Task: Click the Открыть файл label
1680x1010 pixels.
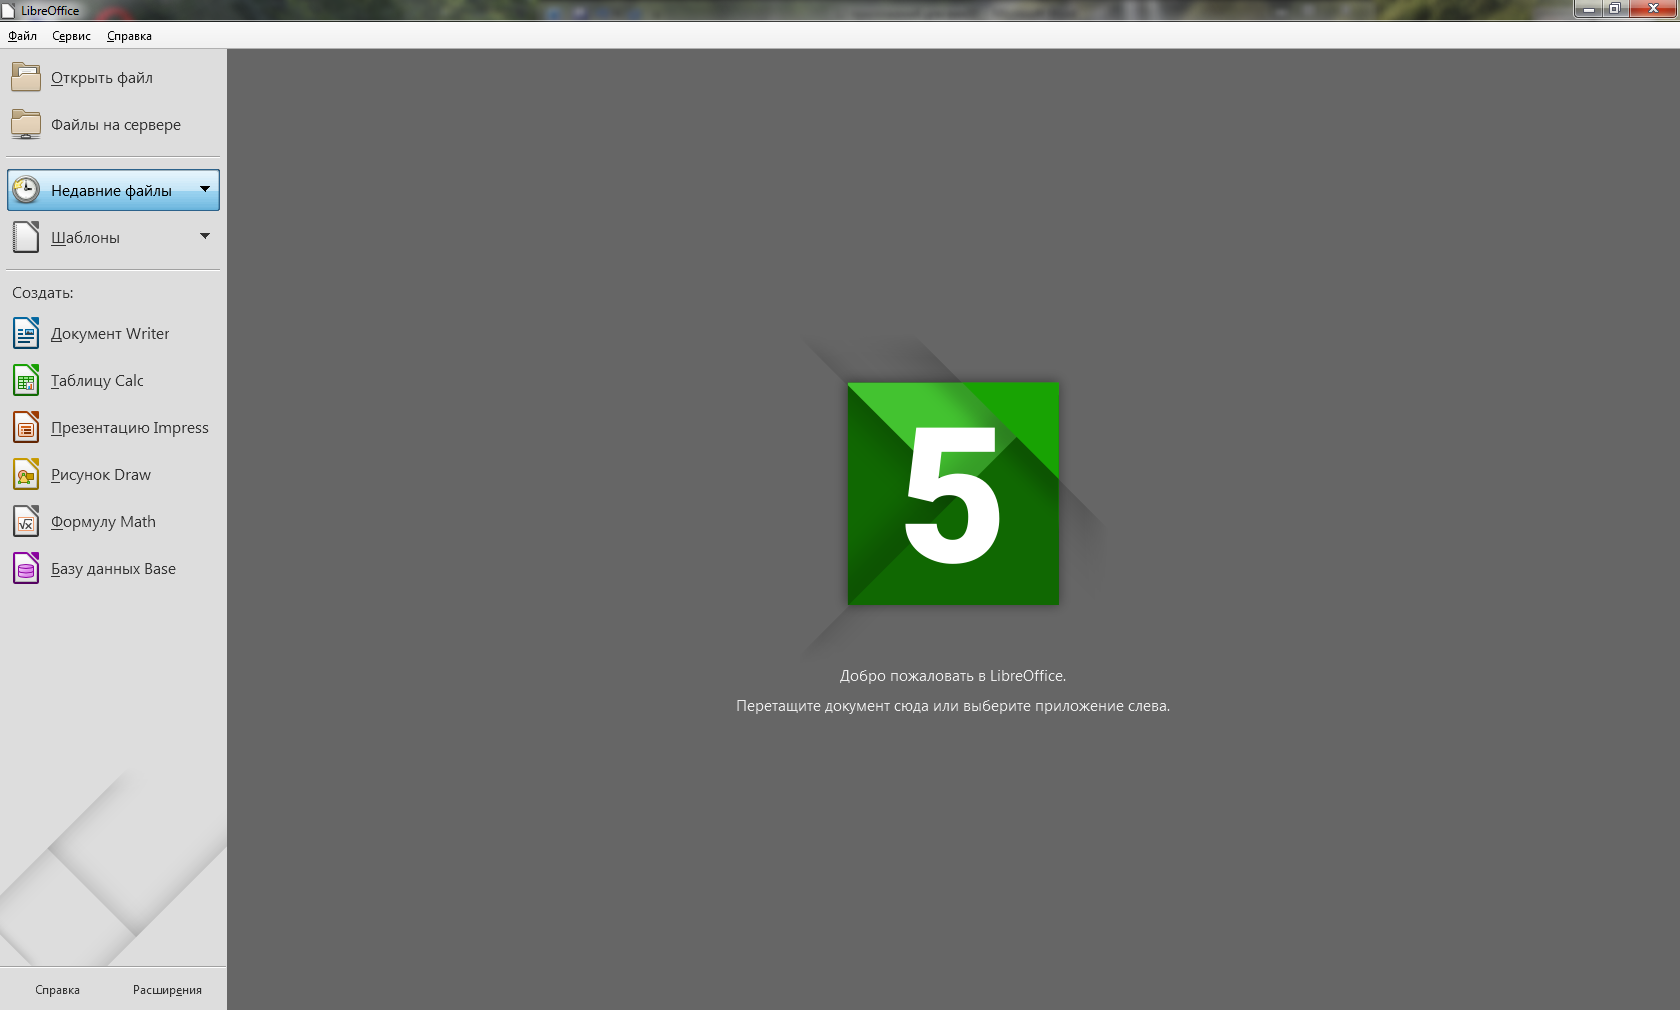Action: (x=102, y=78)
